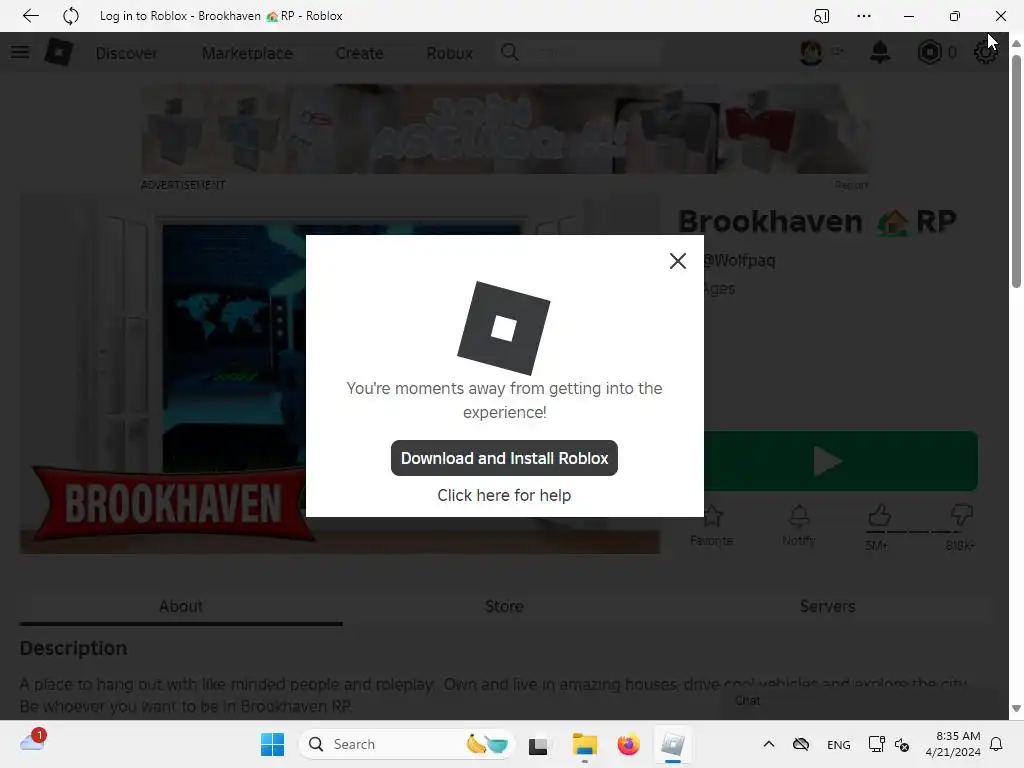
Task: Dislike the game with thumbs down
Action: point(961,516)
